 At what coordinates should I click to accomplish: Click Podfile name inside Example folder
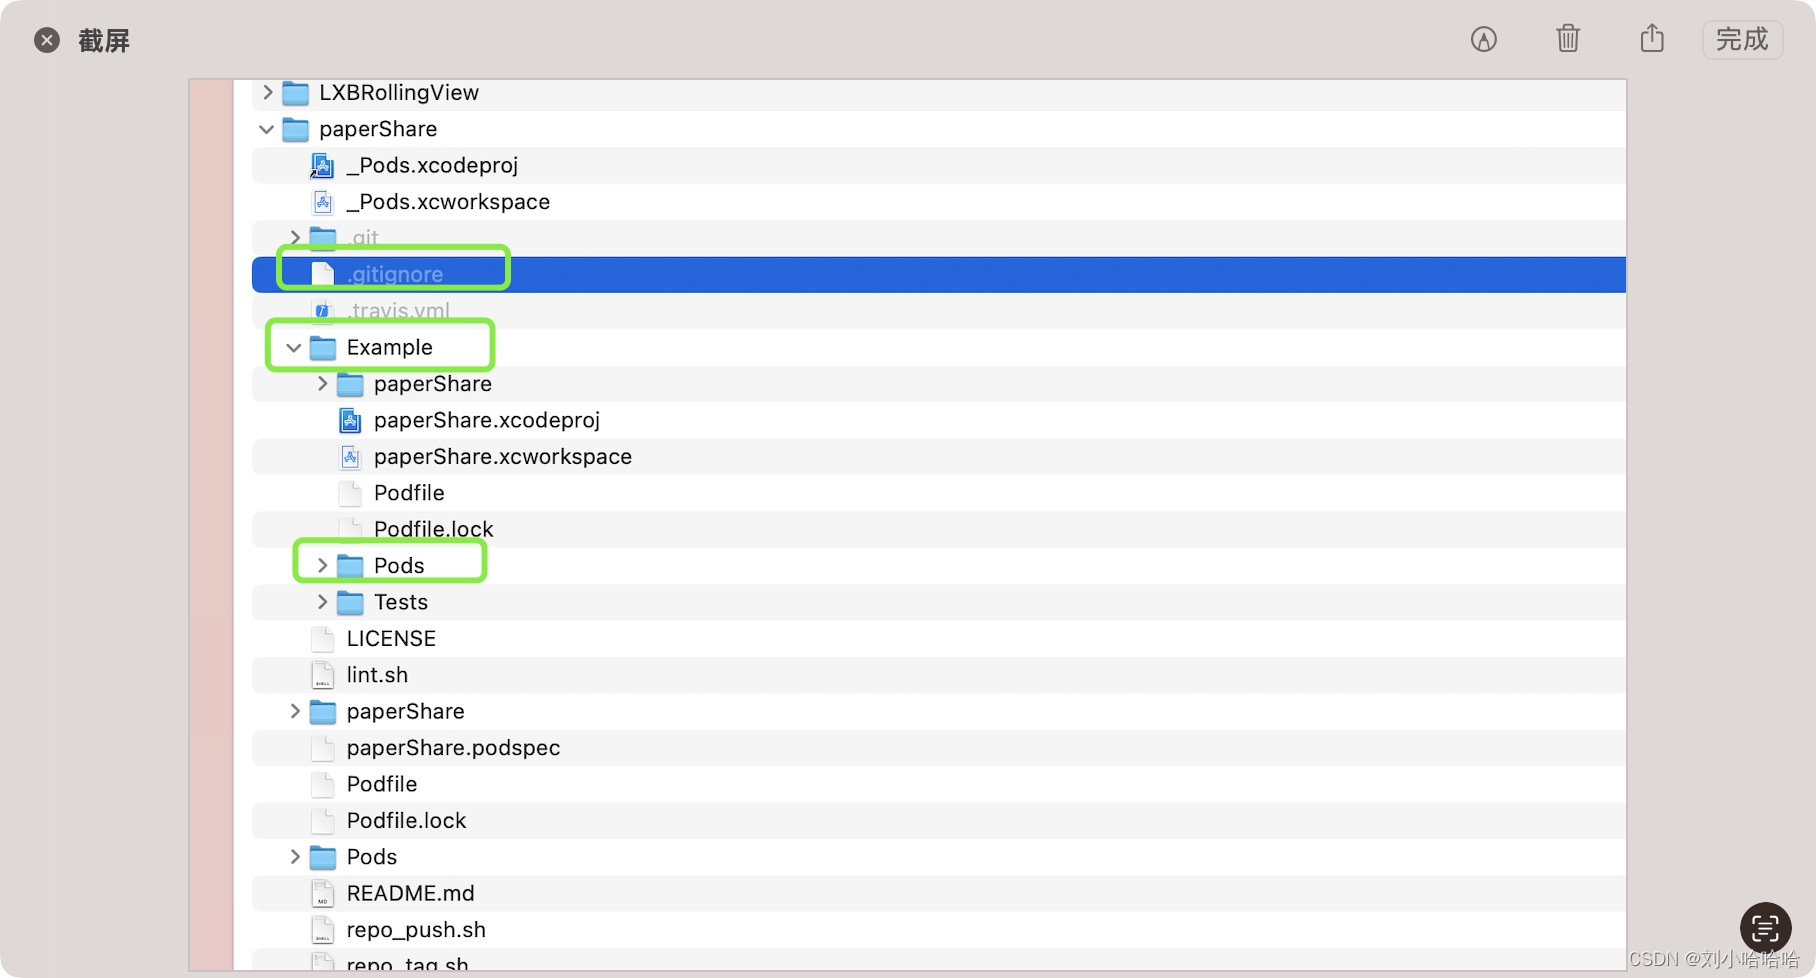pos(409,493)
